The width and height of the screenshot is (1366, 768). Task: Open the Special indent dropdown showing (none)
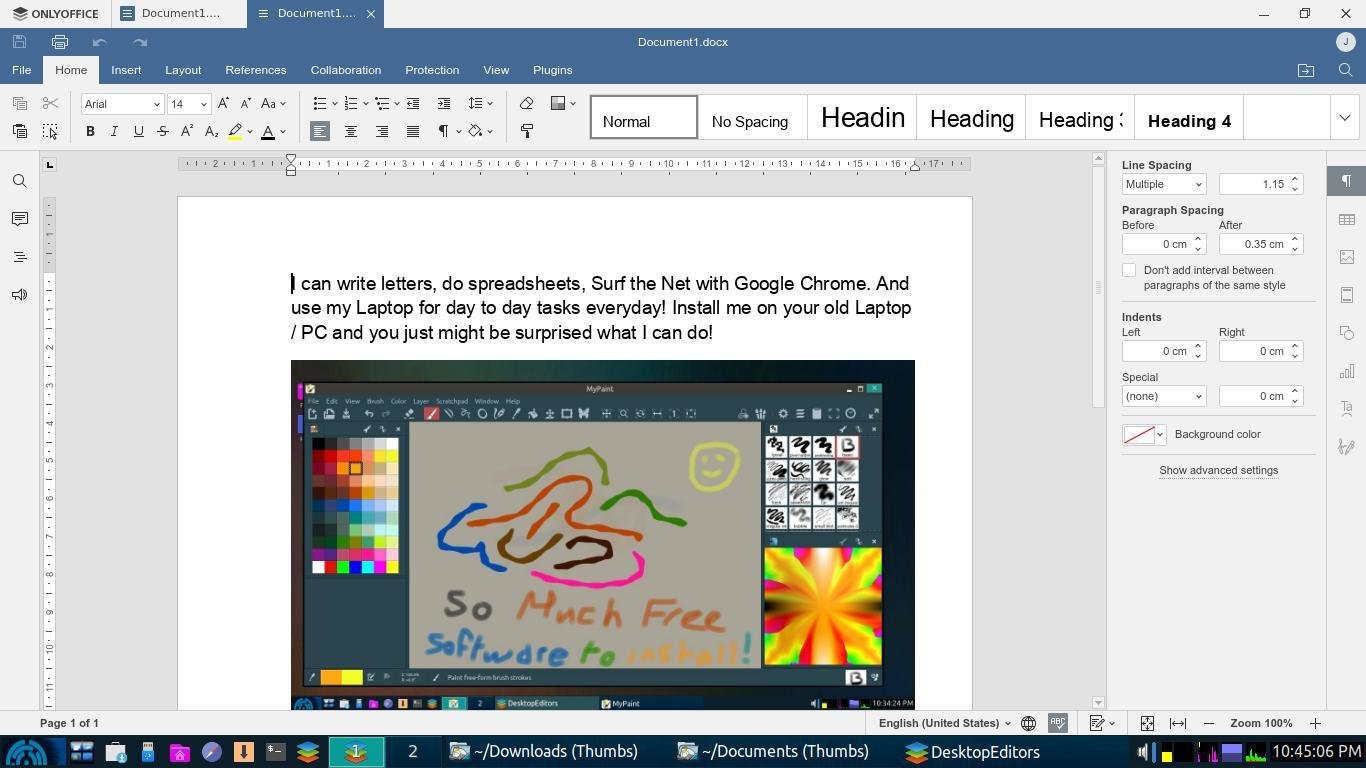coord(1164,396)
